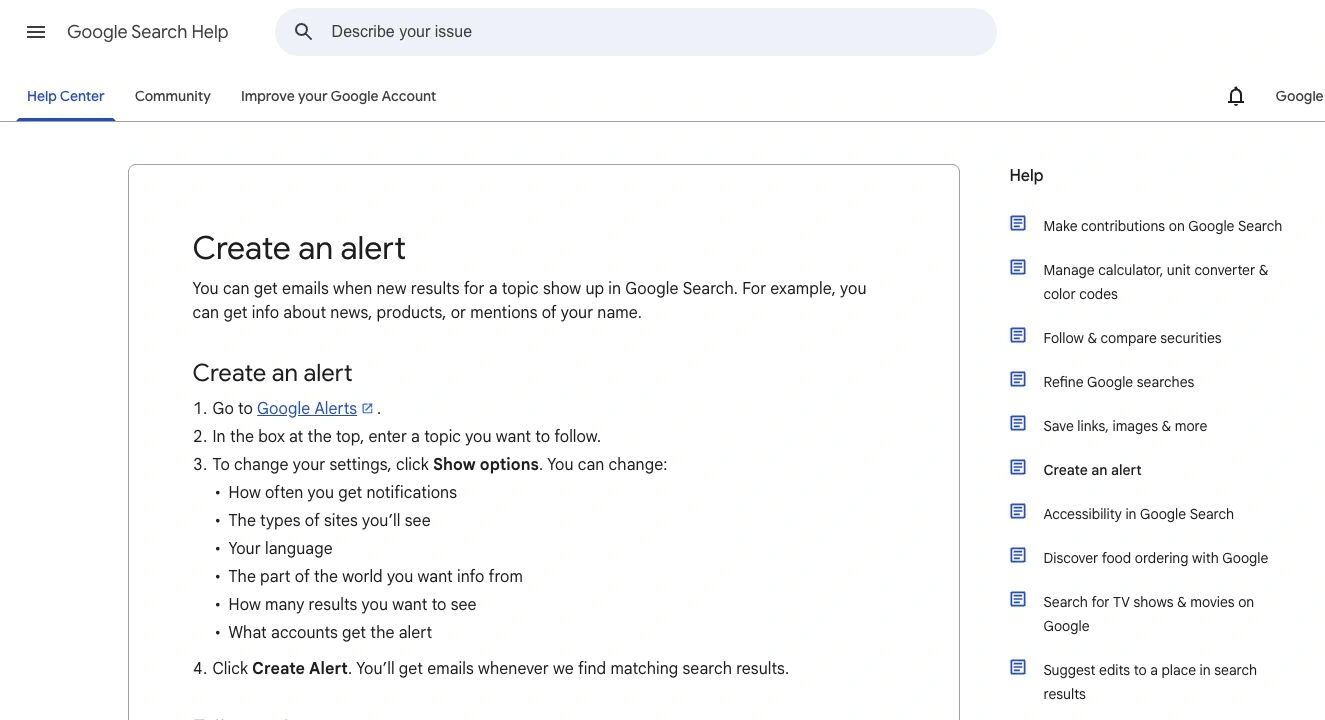Select the Help Center tab
The width and height of the screenshot is (1325, 720).
click(x=66, y=96)
